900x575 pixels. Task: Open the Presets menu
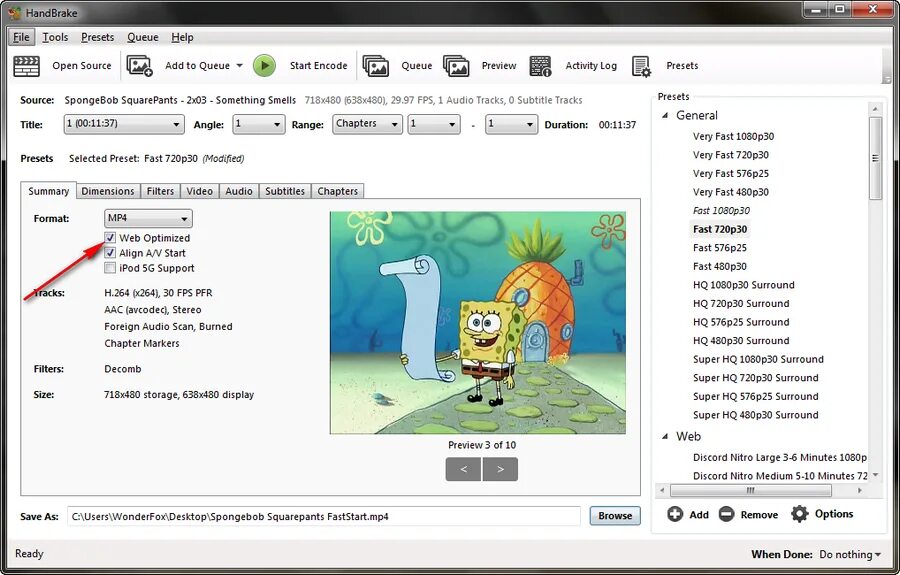[98, 37]
